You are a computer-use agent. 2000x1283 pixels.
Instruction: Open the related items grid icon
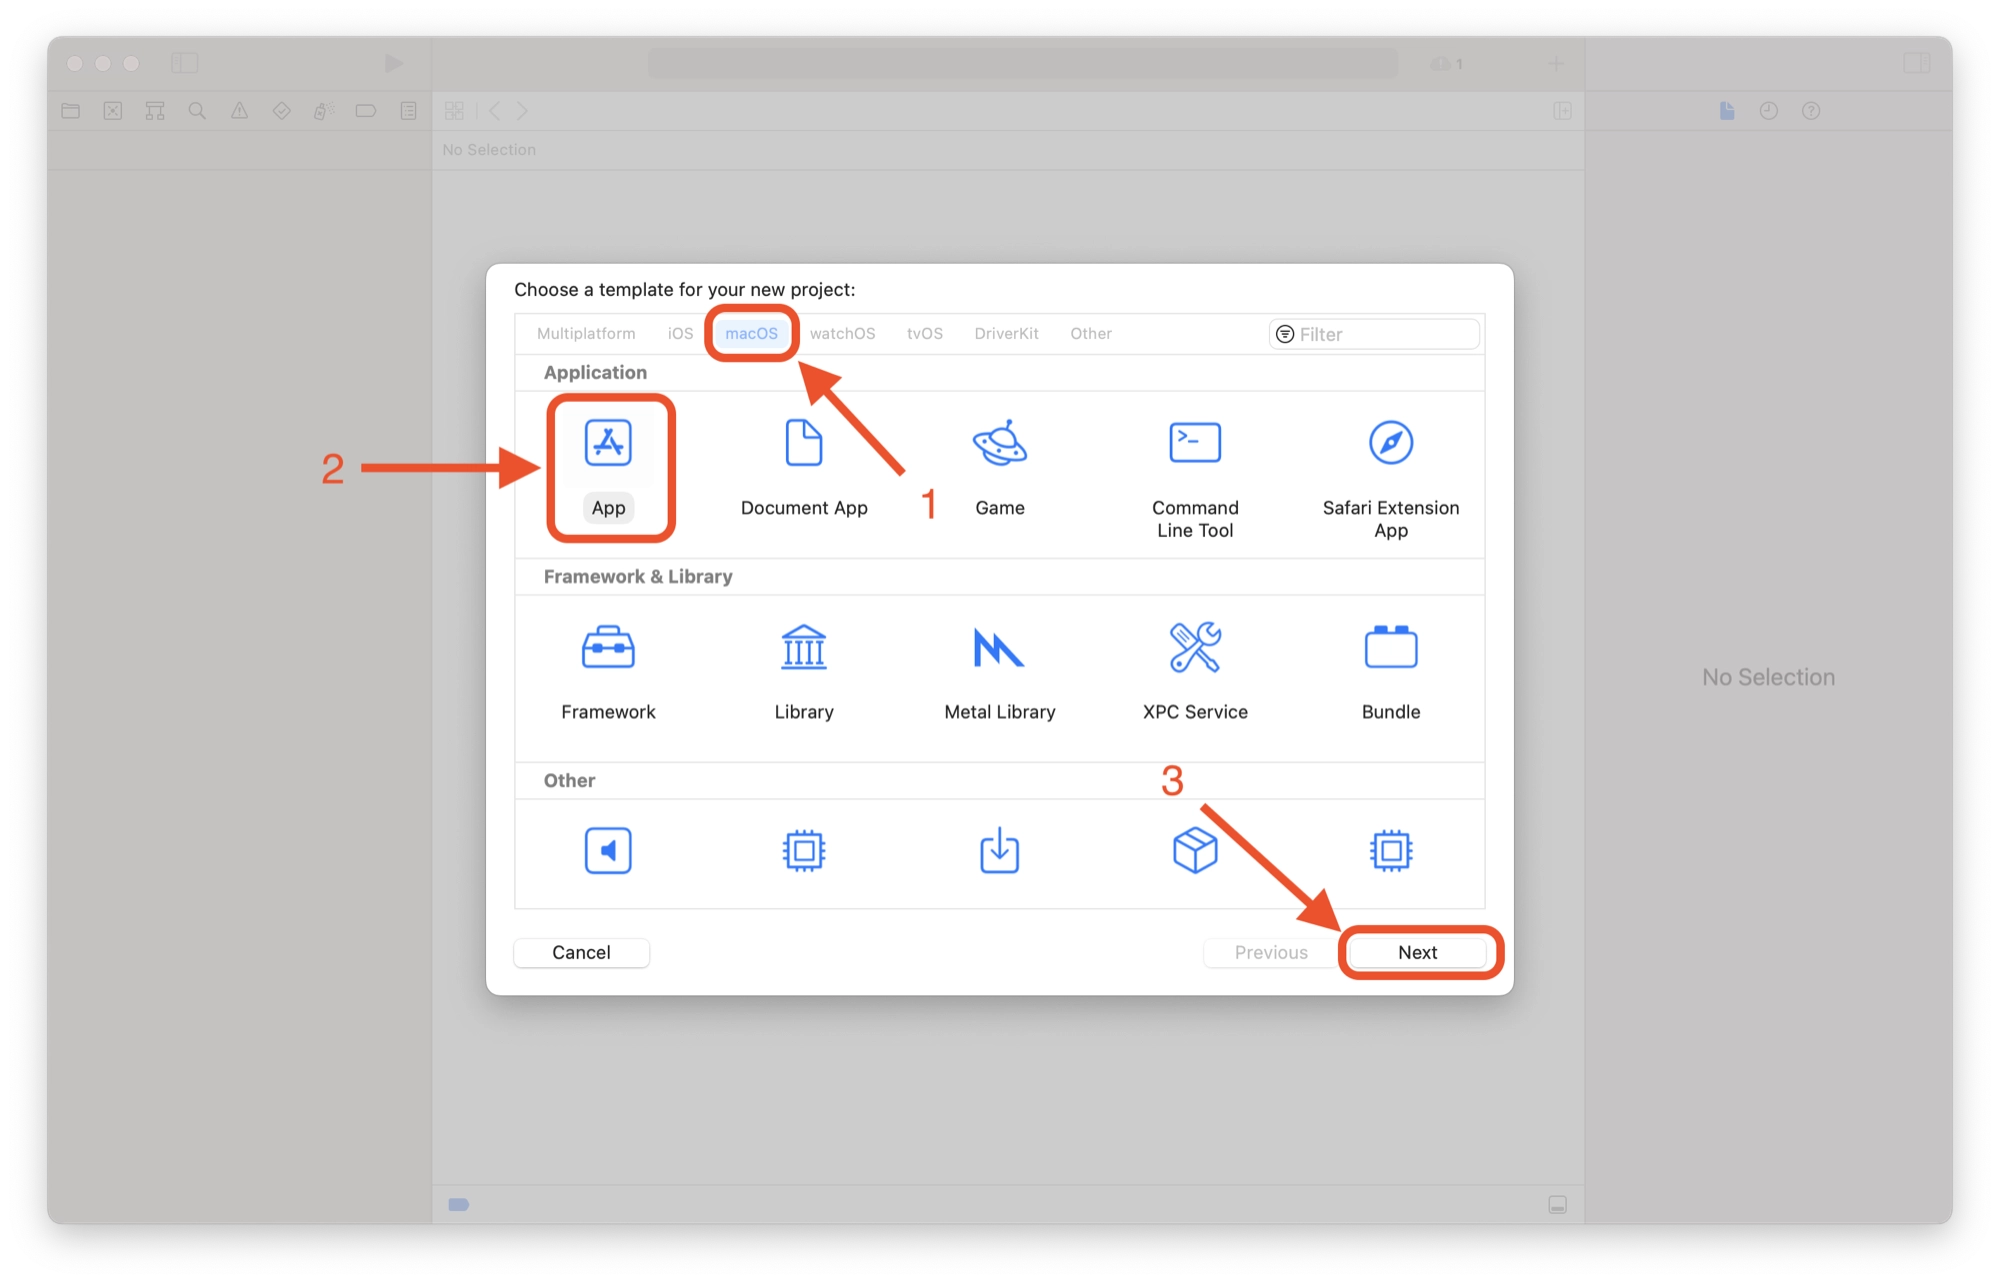454,111
